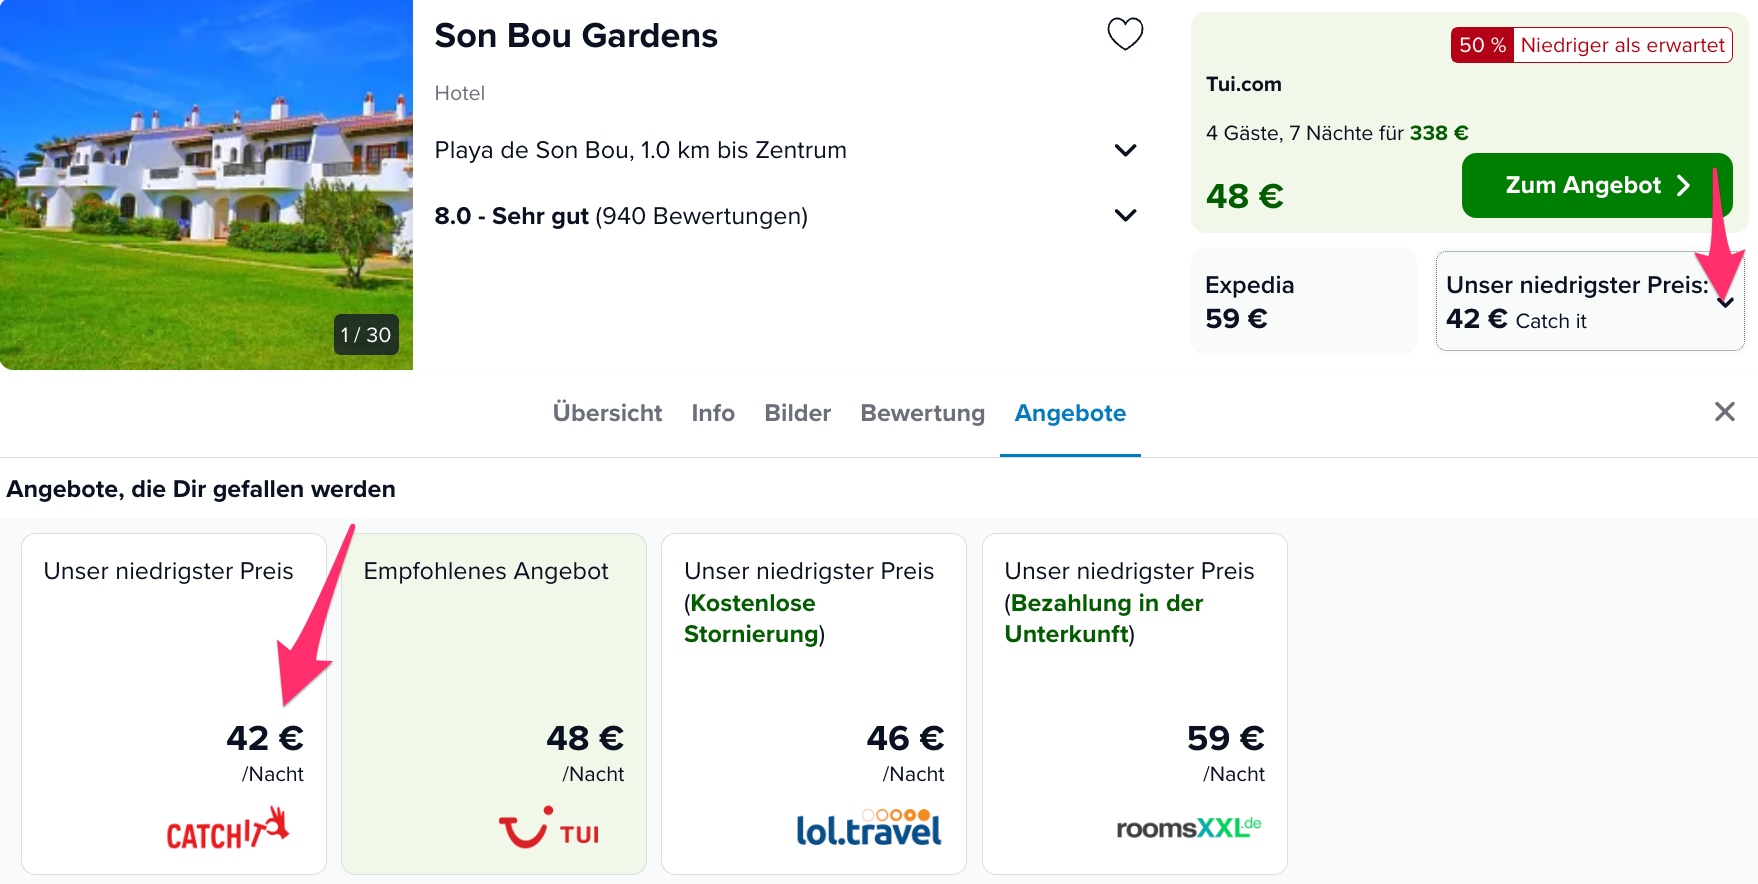The height and width of the screenshot is (884, 1758).
Task: Click the roomsXXL logo
Action: coord(1189,828)
